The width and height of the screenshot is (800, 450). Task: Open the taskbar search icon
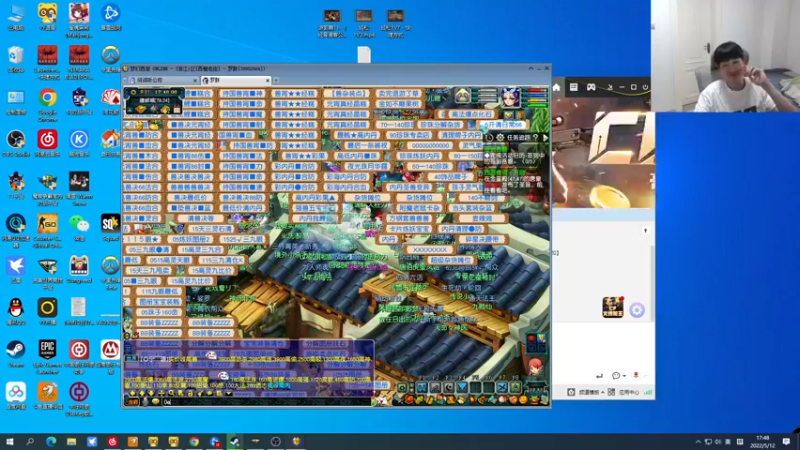[30, 442]
